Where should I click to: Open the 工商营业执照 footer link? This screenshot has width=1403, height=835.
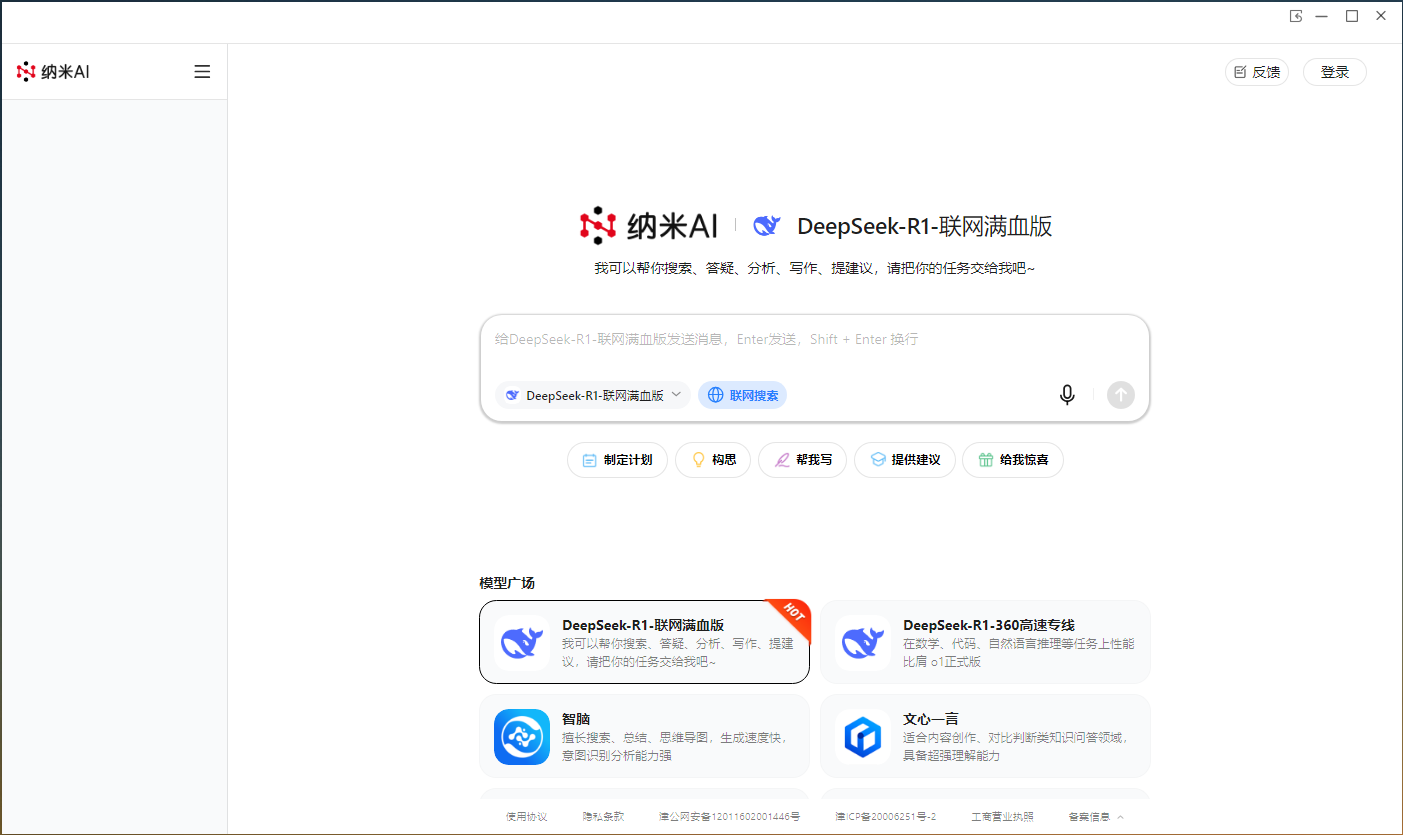click(1002, 817)
